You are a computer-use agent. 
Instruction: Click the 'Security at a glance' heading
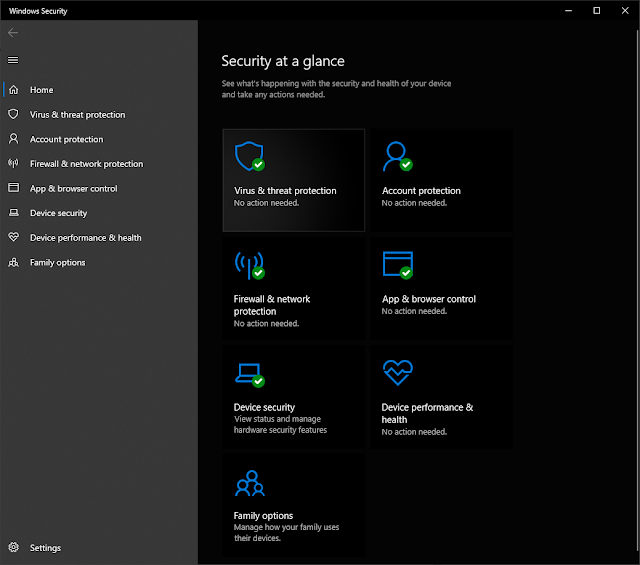(283, 61)
